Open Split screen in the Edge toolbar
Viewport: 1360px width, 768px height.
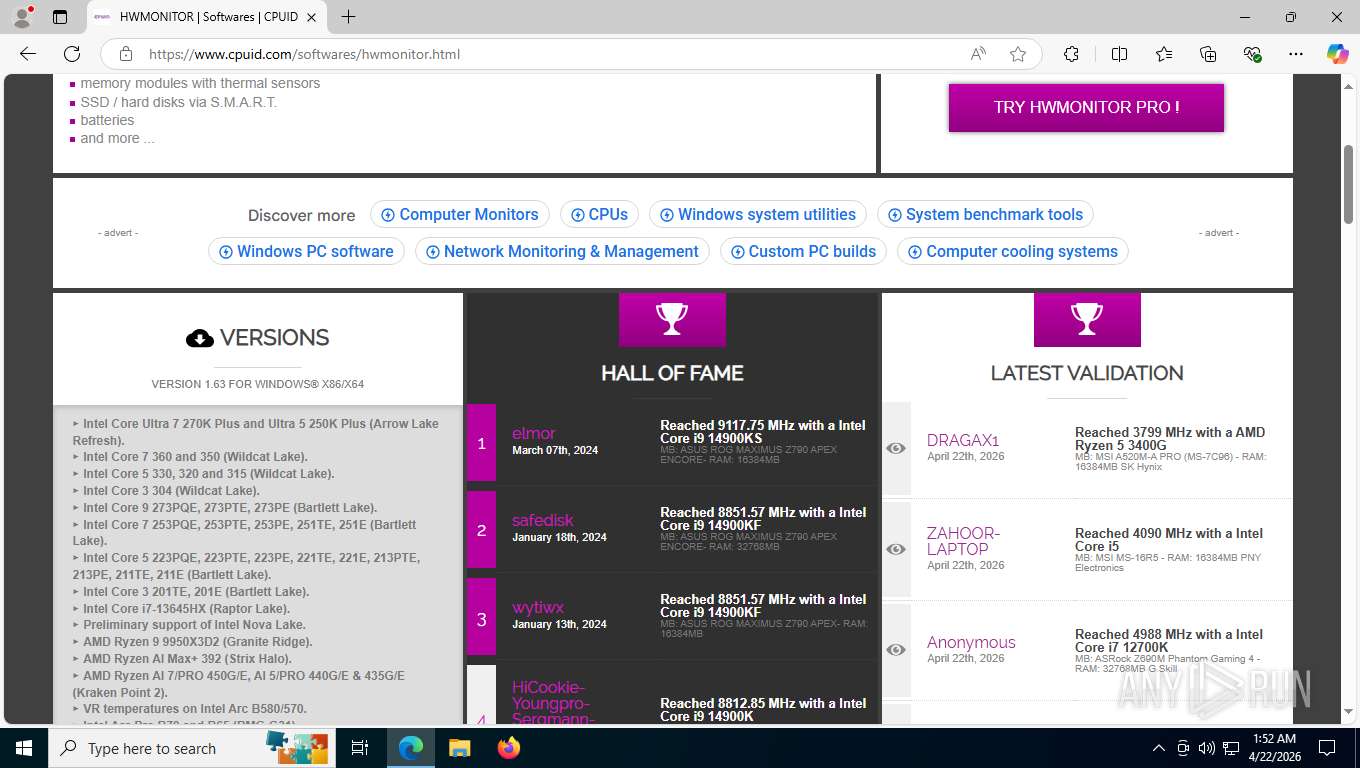coord(1119,54)
